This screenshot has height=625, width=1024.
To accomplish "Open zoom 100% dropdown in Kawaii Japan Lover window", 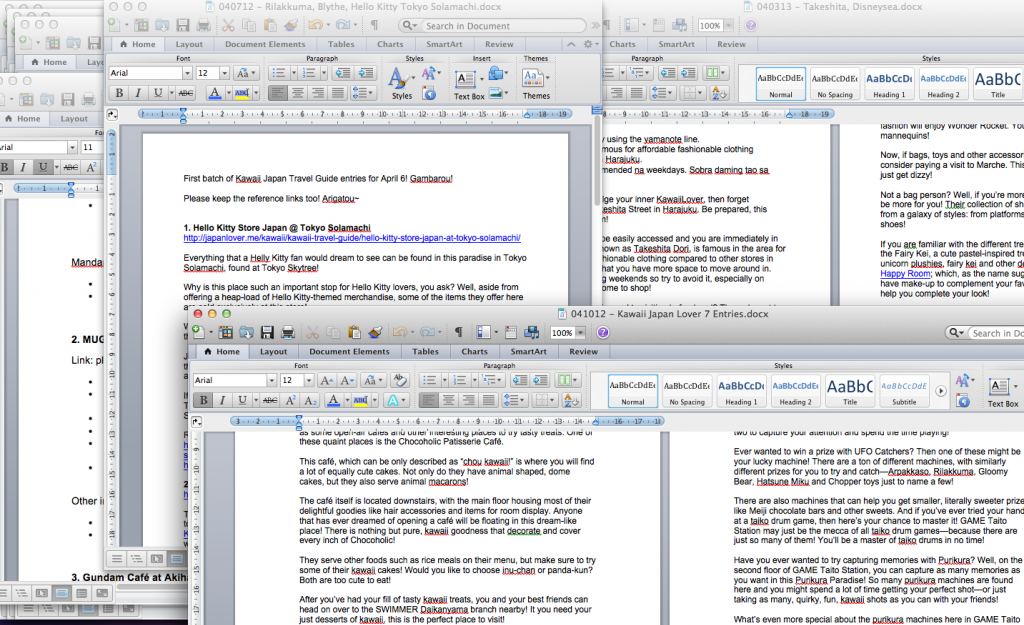I will [x=580, y=332].
